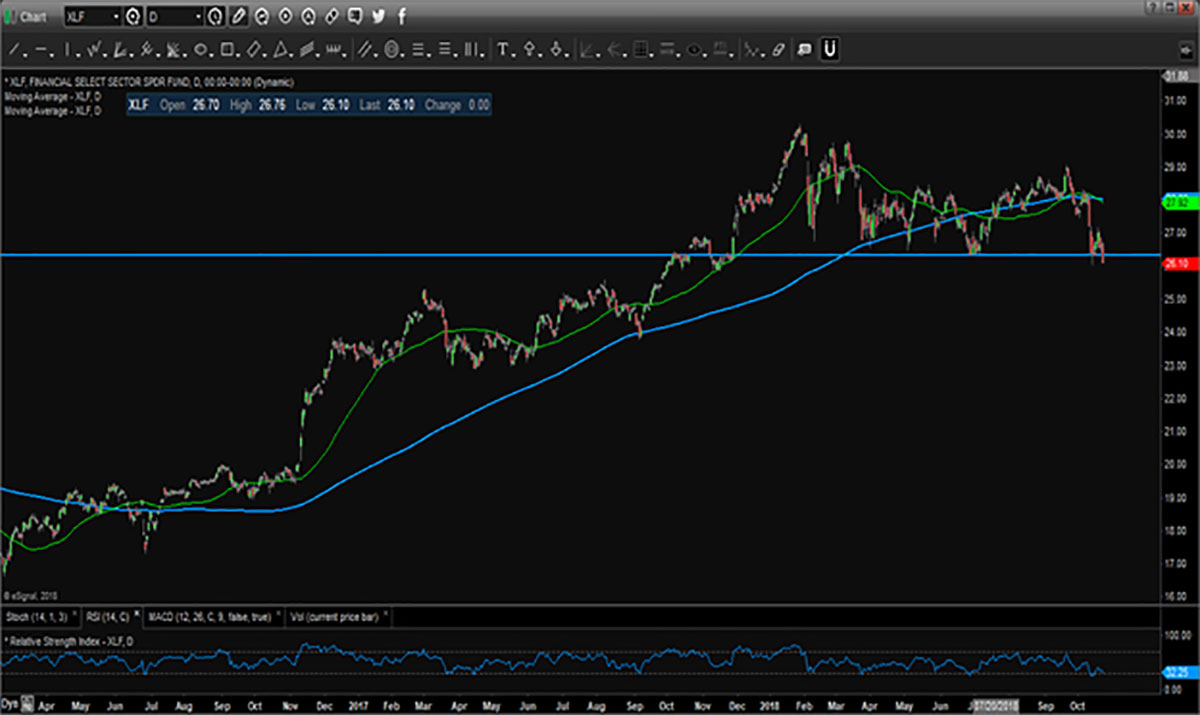Click the eye visibility icon in toolbar
This screenshot has width=1200, height=715.
(x=694, y=49)
